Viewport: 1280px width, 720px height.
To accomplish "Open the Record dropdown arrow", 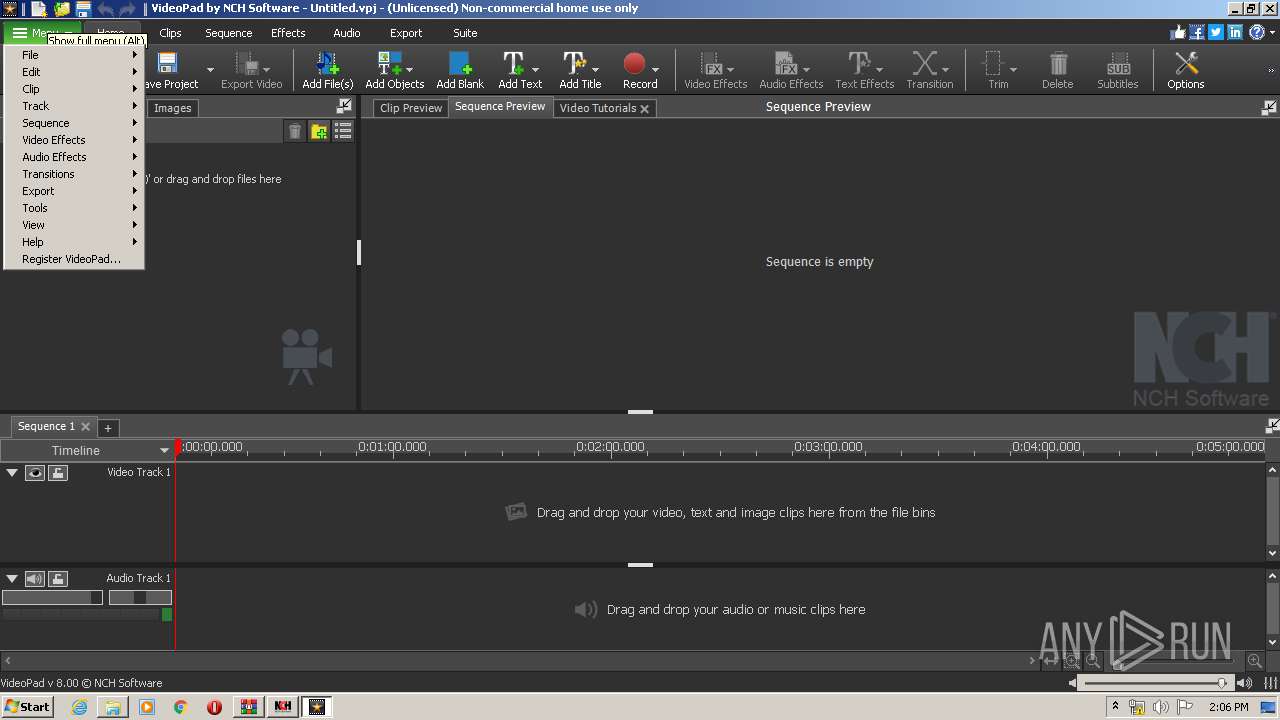I will pos(656,70).
